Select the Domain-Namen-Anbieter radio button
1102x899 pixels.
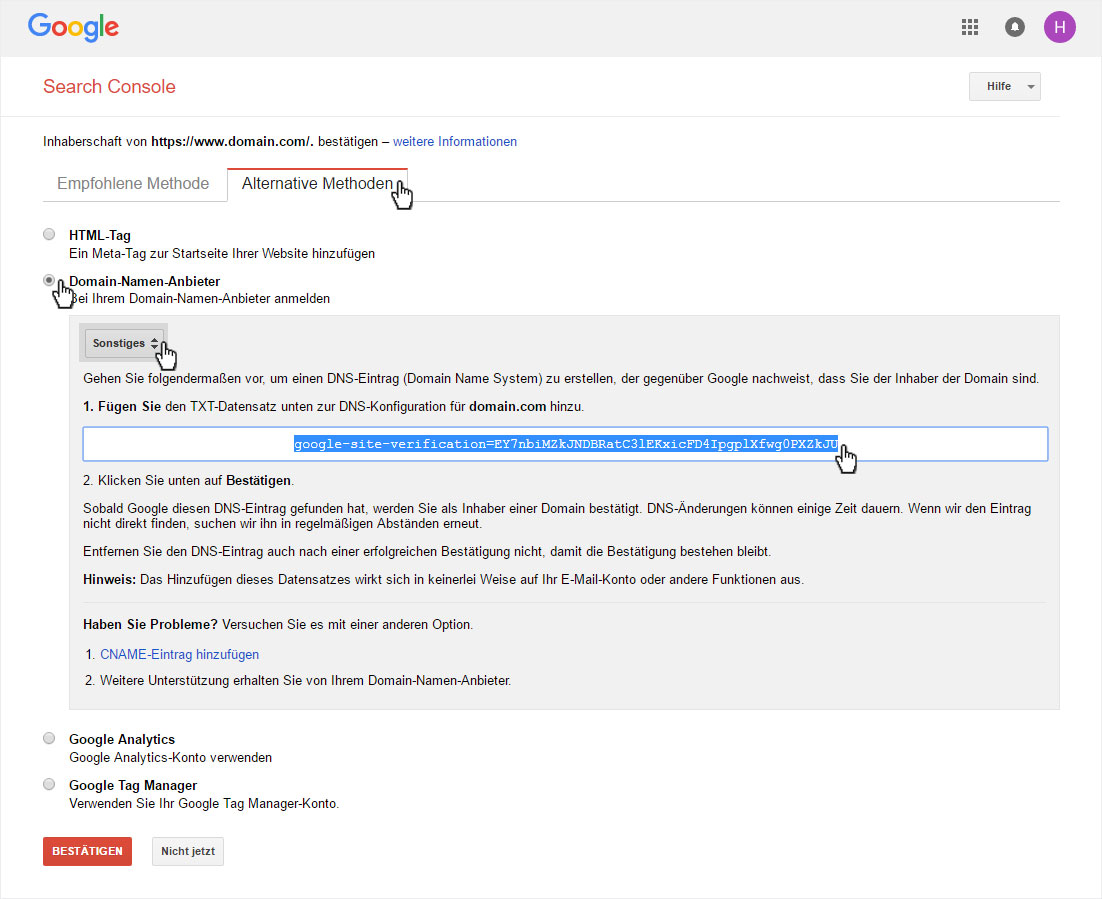[49, 280]
